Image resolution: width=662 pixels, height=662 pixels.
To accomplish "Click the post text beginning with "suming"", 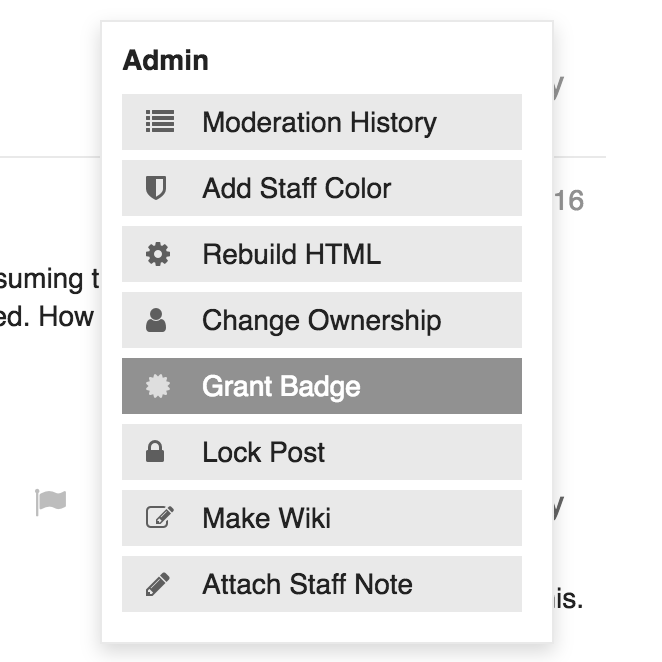I will 50,277.
